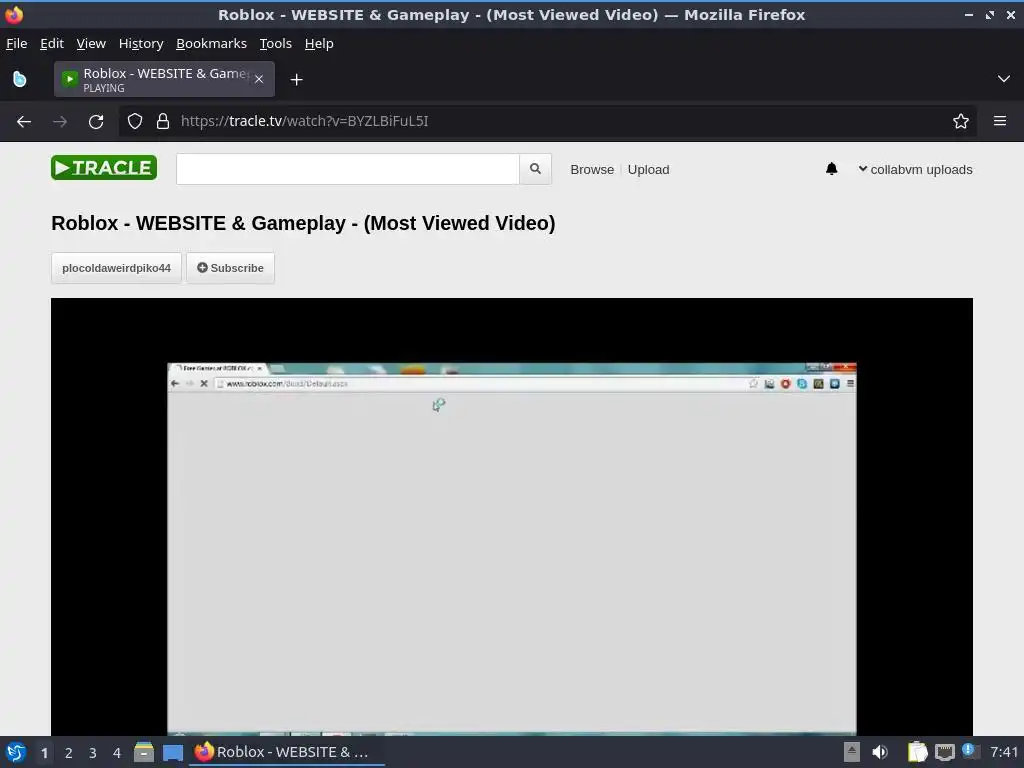This screenshot has height=768, width=1024.
Task: Open the desktop start menu
Action: (x=16, y=752)
